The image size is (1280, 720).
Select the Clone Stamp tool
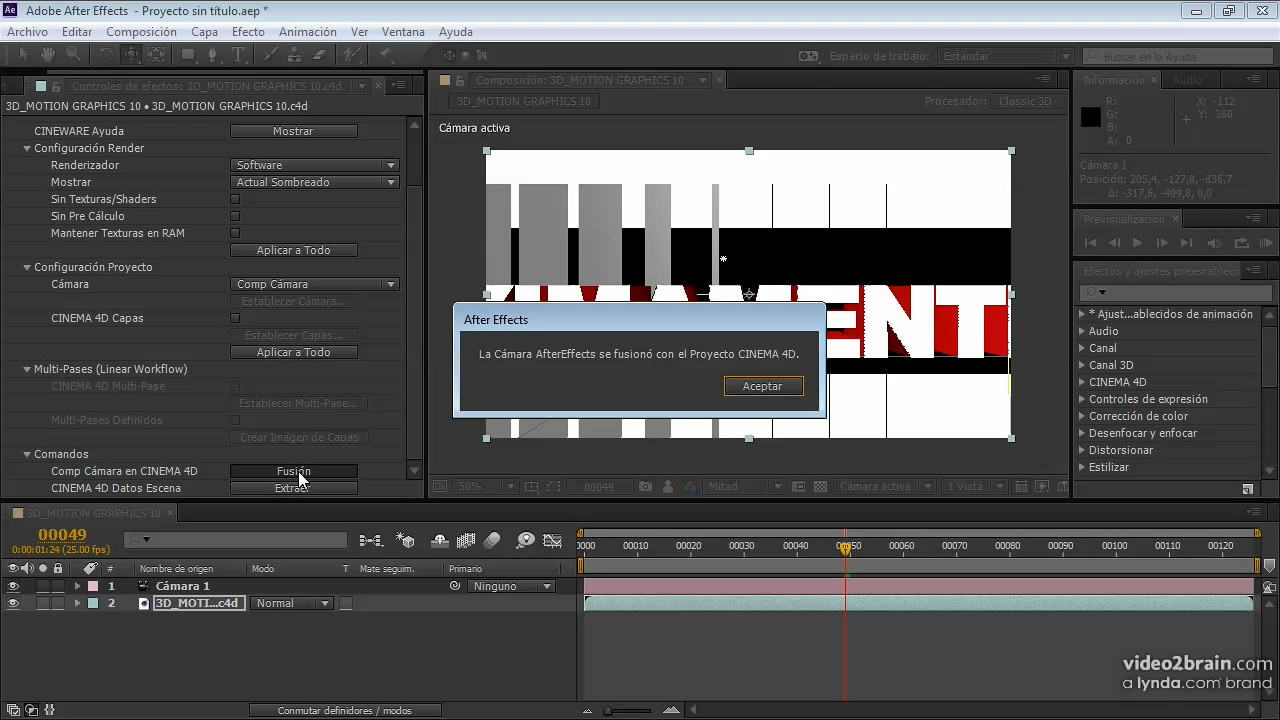295,55
